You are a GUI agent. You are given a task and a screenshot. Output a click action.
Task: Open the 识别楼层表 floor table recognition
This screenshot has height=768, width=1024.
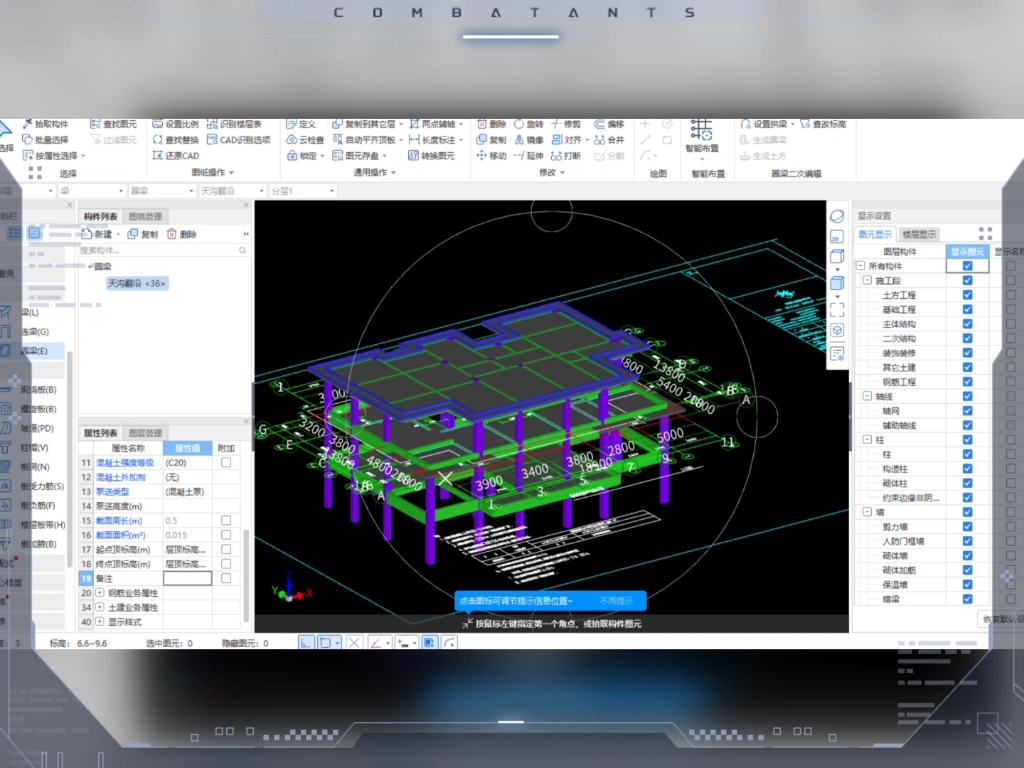234,124
